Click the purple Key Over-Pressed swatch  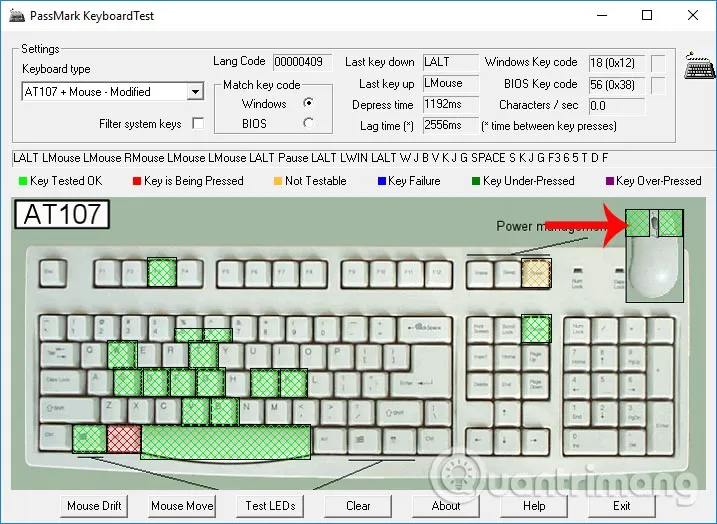(610, 181)
